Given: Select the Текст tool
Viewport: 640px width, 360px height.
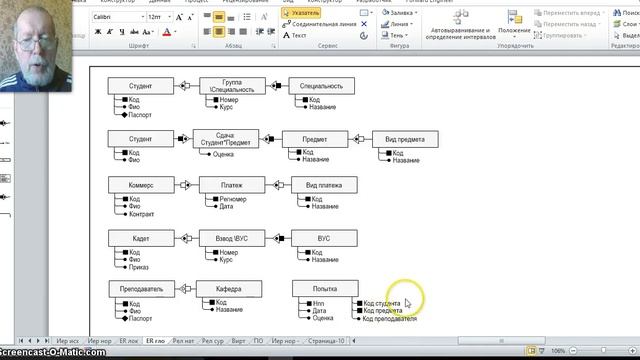Looking at the screenshot, I should tap(294, 36).
